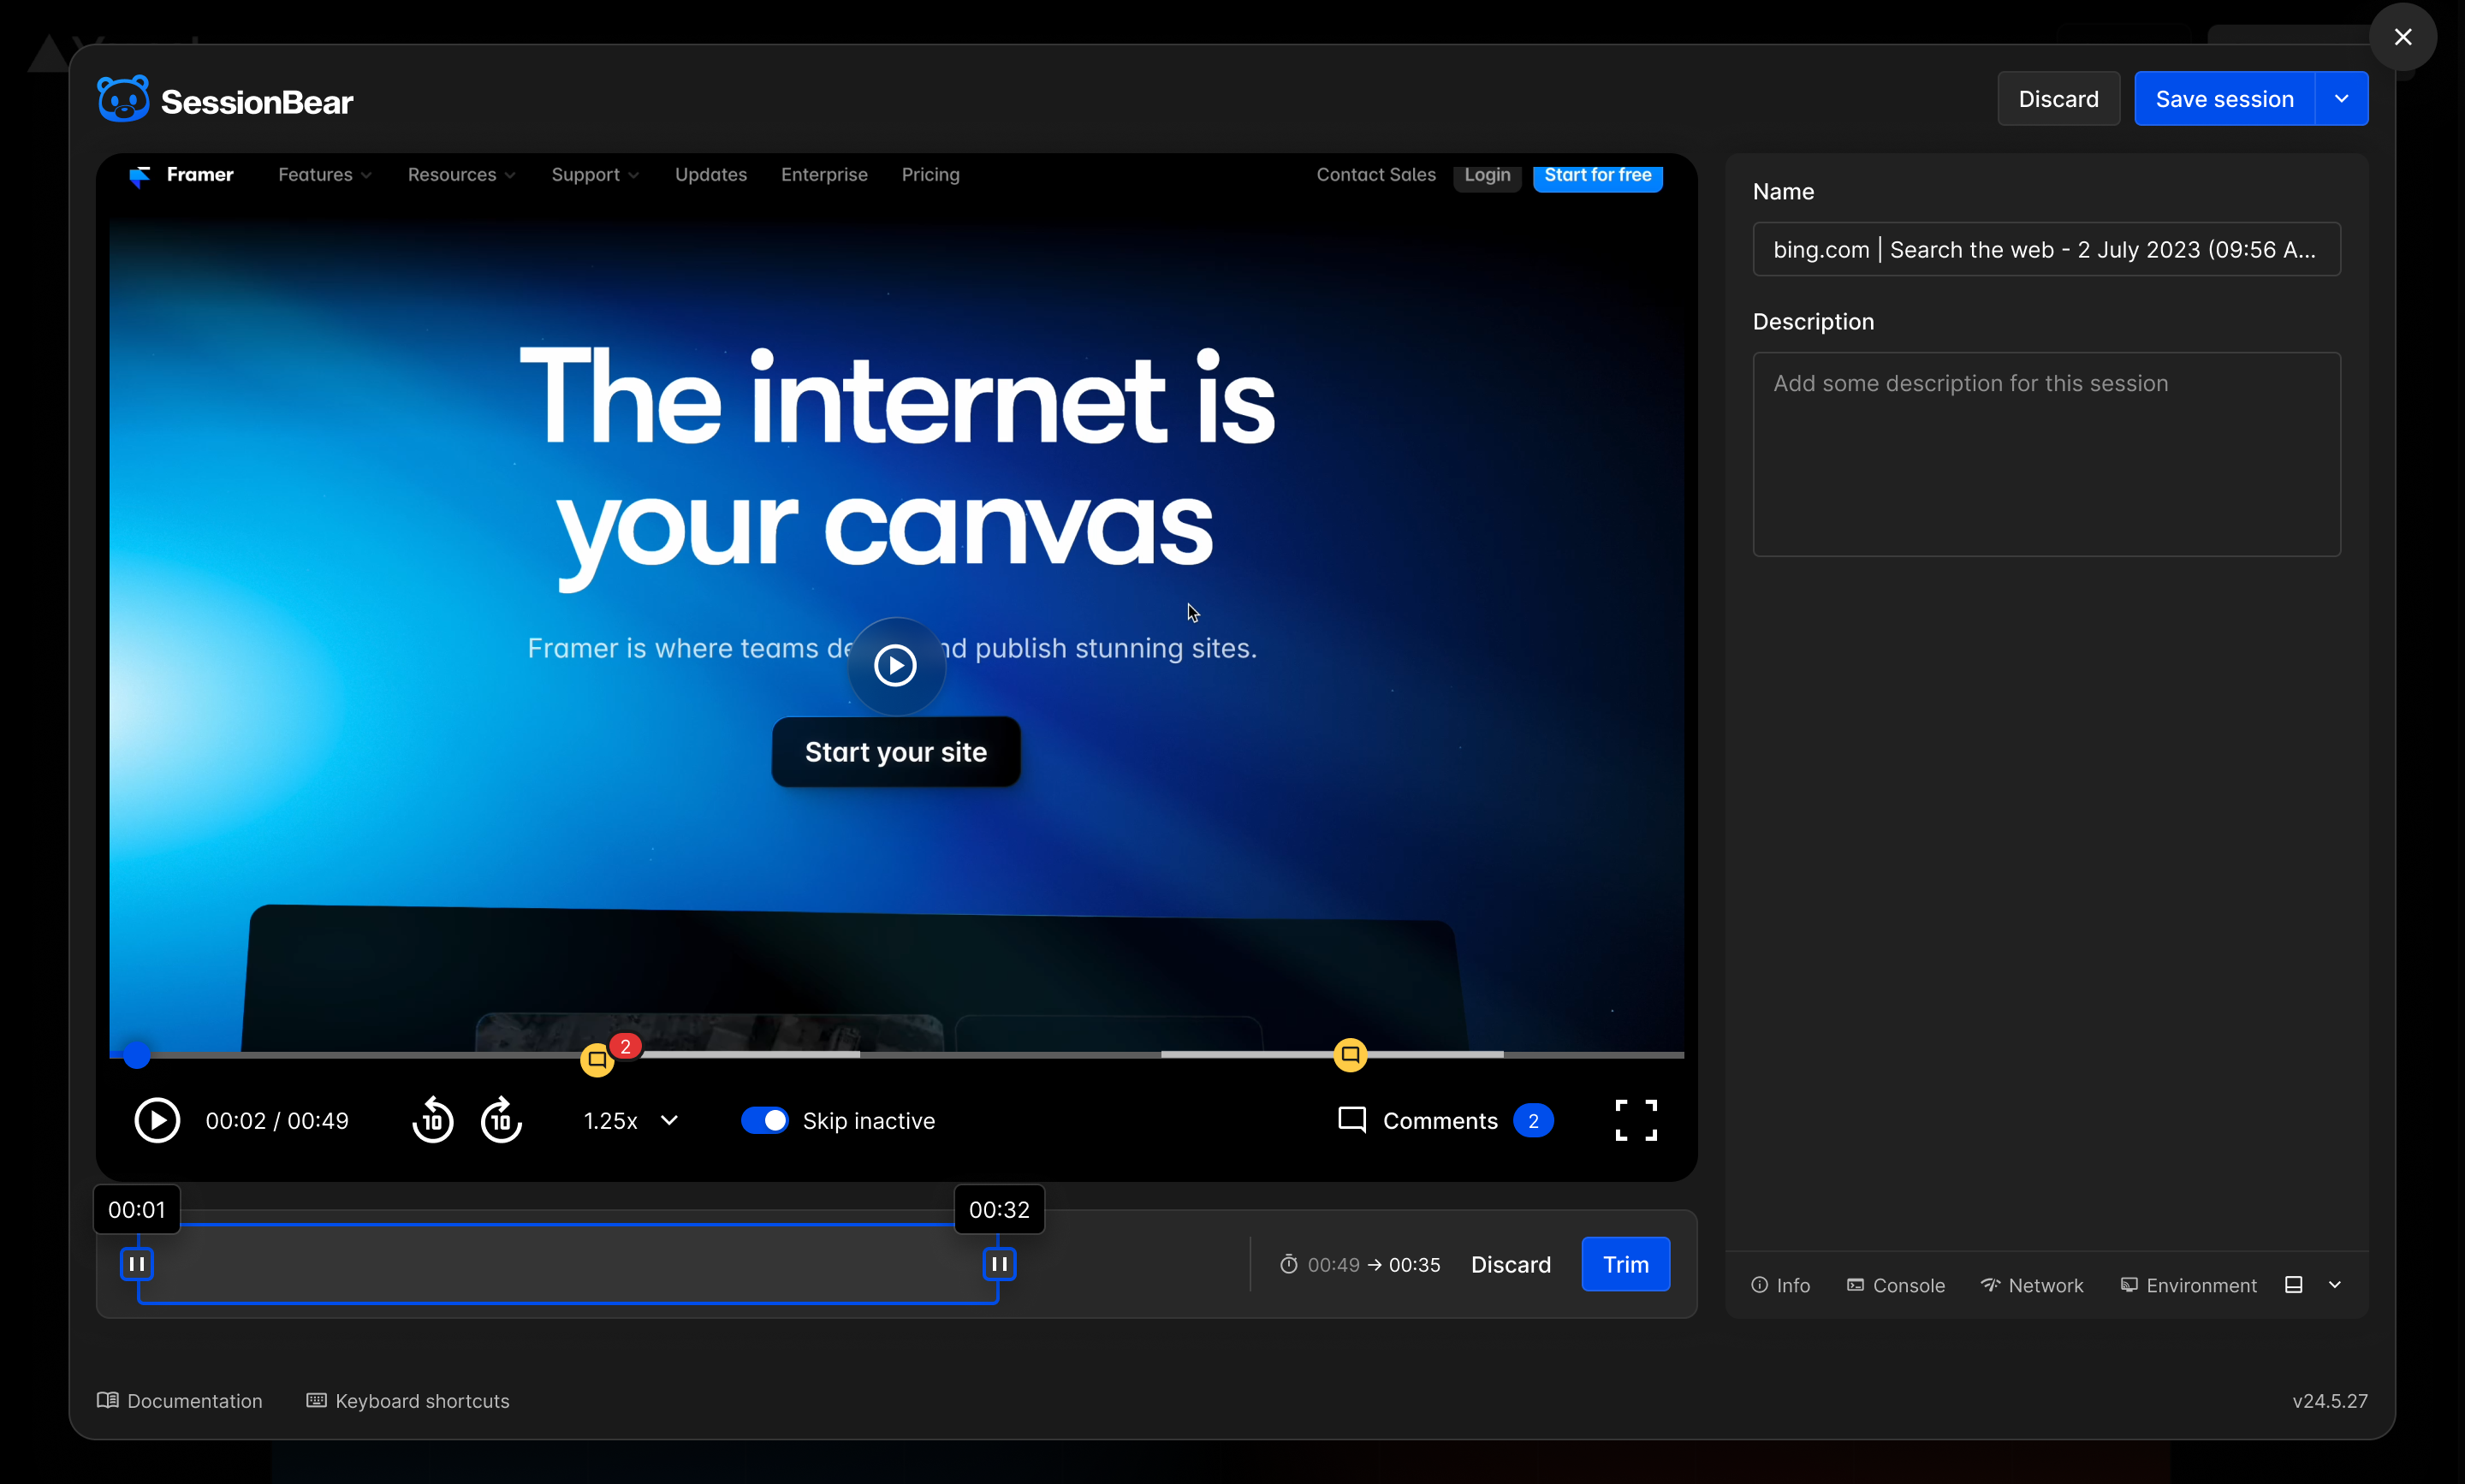2465x1484 pixels.
Task: Click the v24.5.27 version label
Action: [2330, 1401]
